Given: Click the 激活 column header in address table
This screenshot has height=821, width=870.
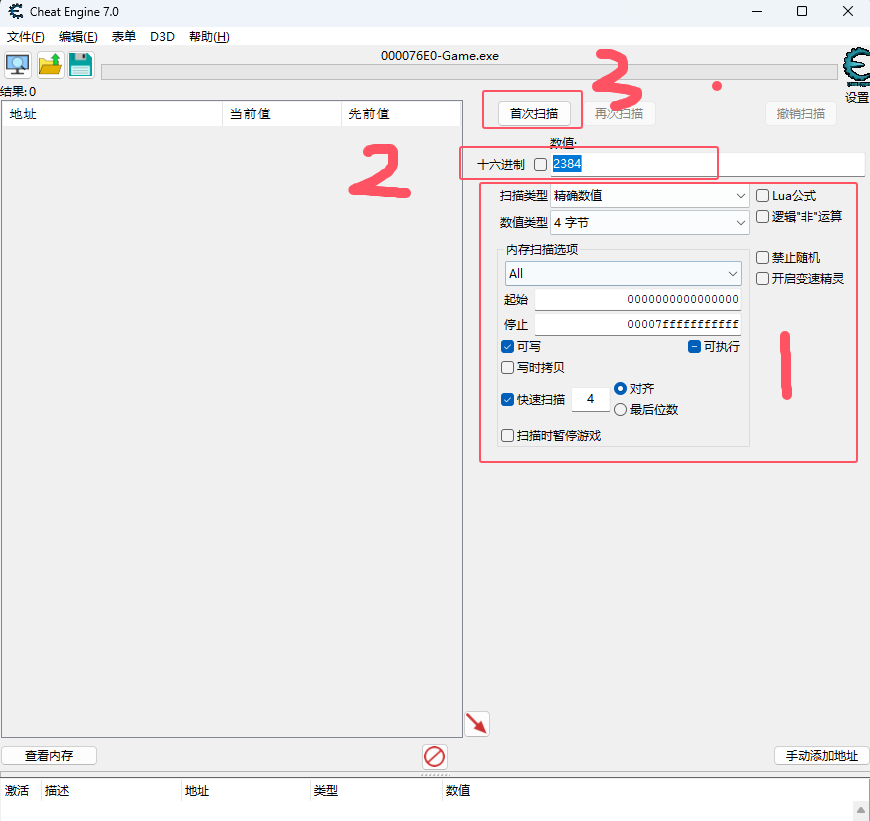Looking at the screenshot, I should (x=21, y=790).
